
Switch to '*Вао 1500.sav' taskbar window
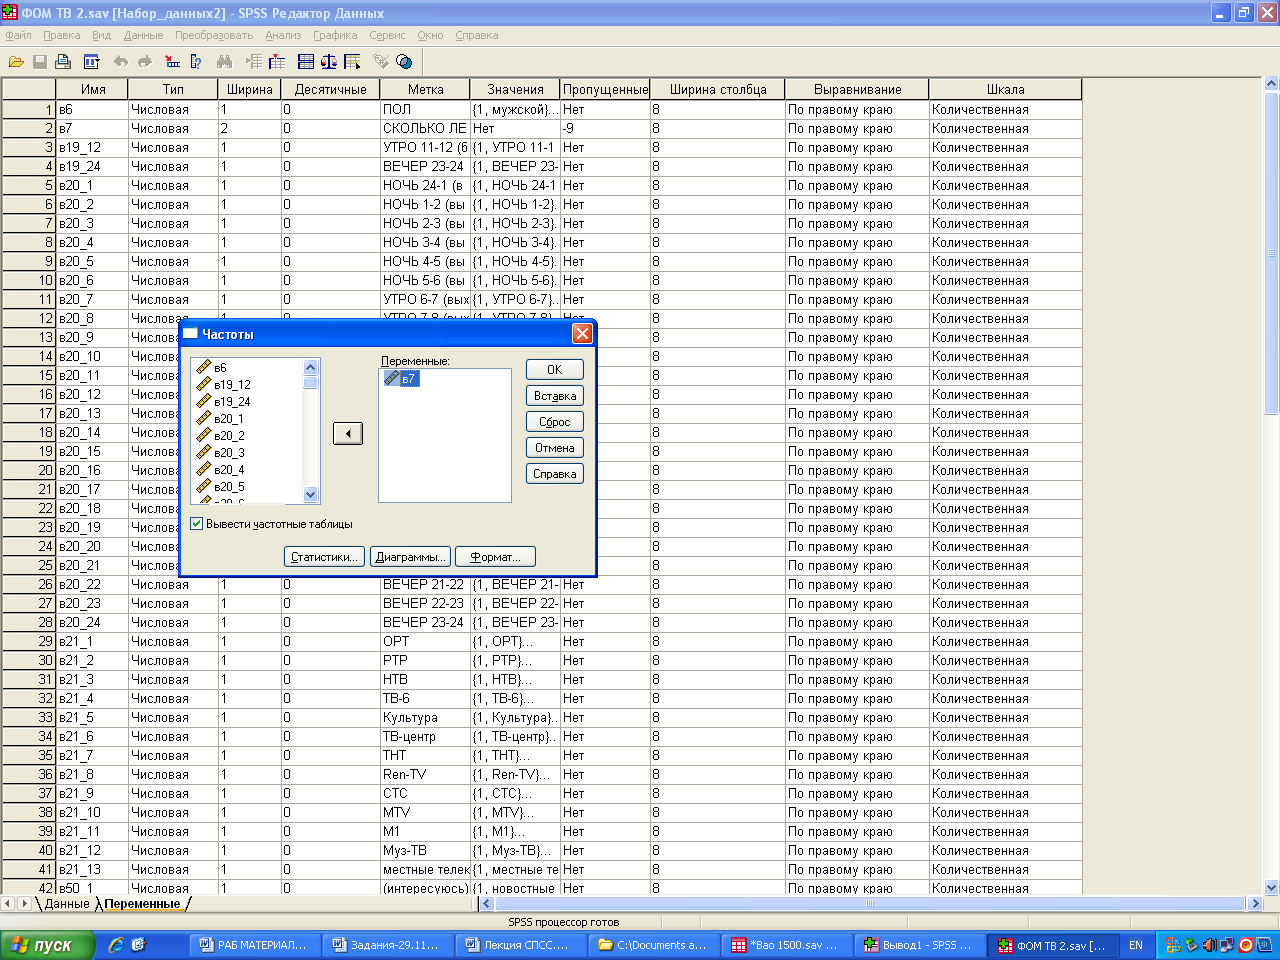pyautogui.click(x=786, y=945)
